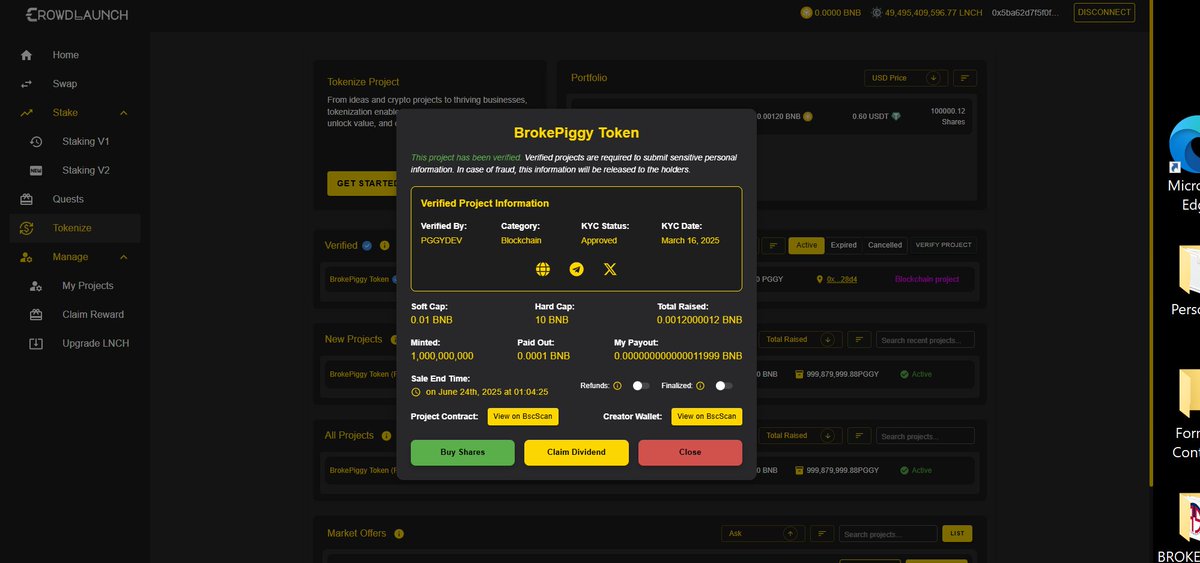The image size is (1200, 563).
Task: Click the Claim Dividend button
Action: (x=576, y=452)
